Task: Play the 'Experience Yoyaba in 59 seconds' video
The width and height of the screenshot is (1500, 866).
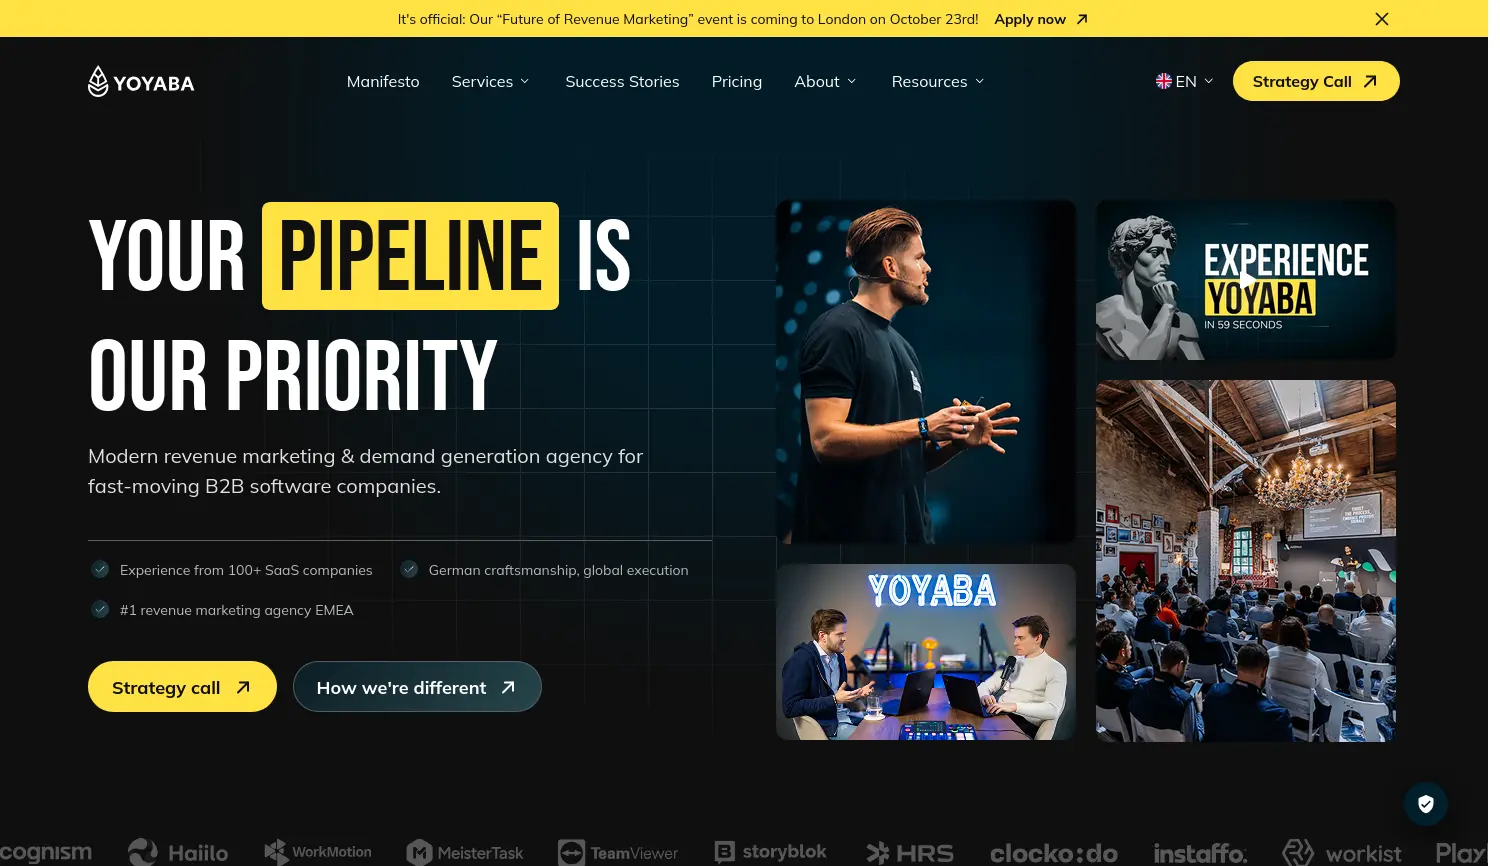Action: pos(1245,279)
